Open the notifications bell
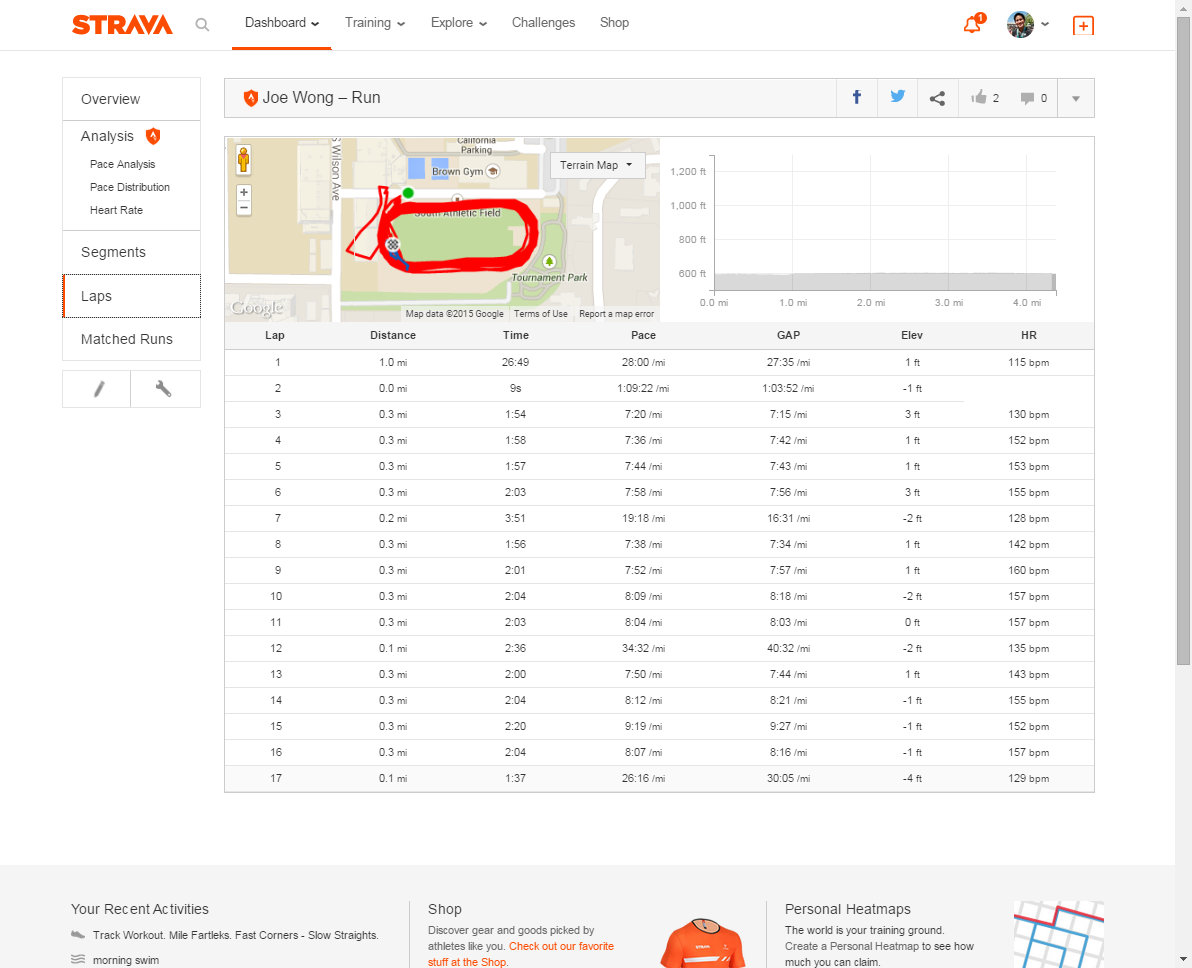The image size is (1192, 968). (x=972, y=25)
